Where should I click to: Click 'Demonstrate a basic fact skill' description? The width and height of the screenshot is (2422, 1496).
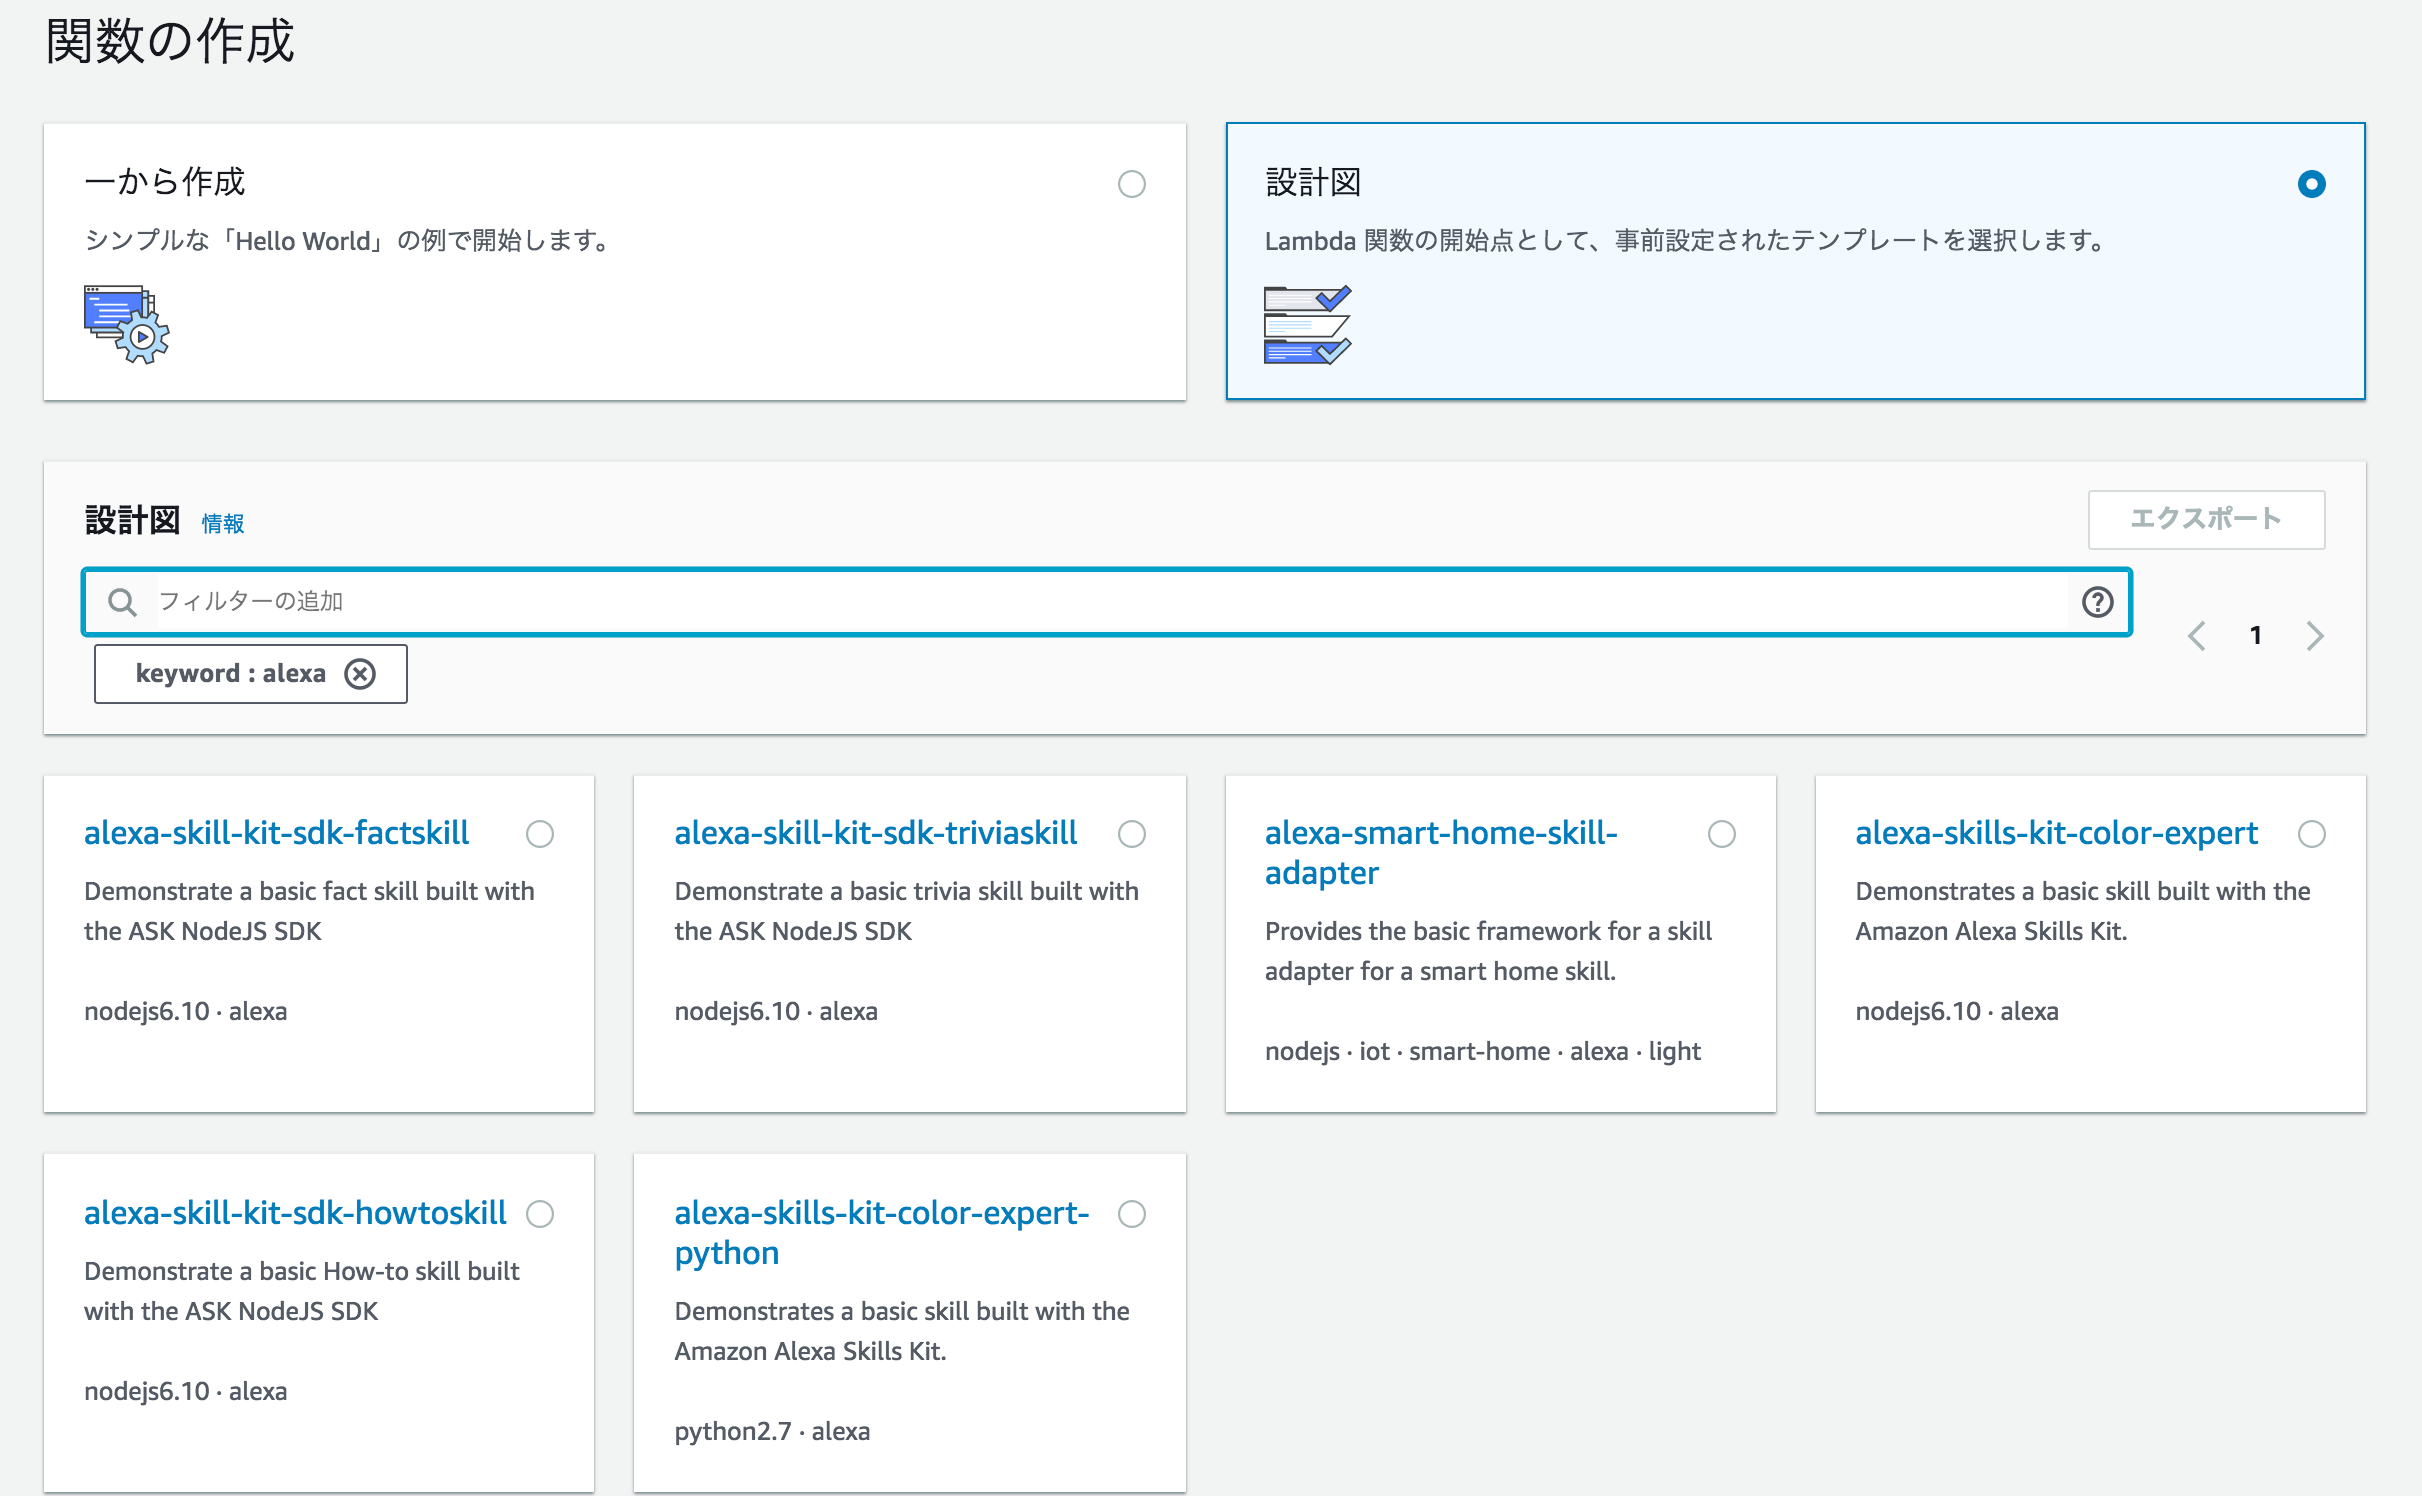pos(309,911)
